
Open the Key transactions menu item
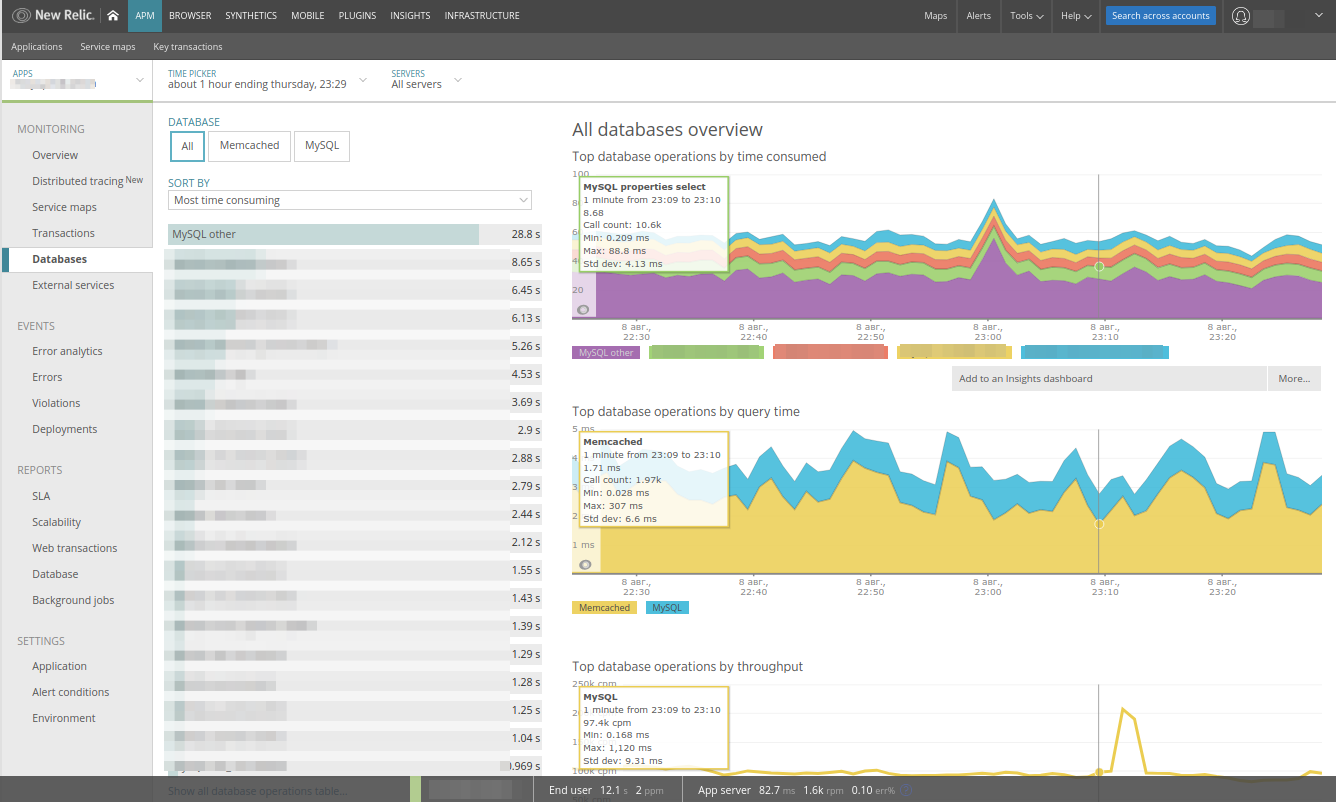(x=187, y=46)
